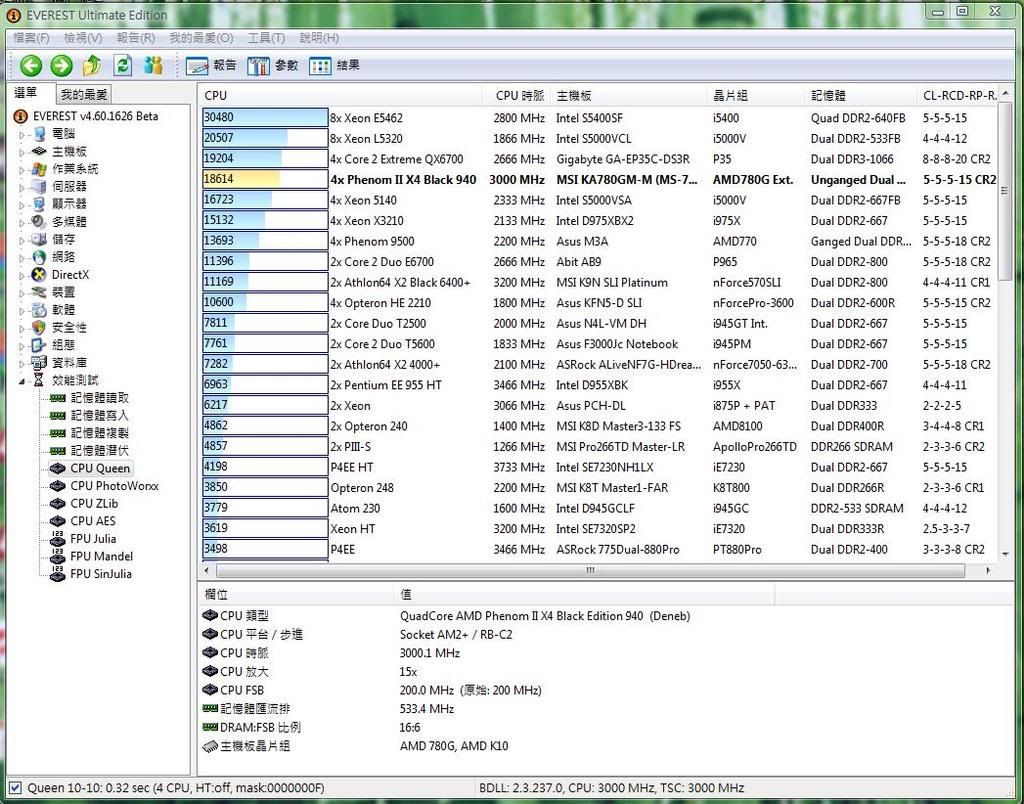This screenshot has width=1024, height=804.
Task: Click the scroll-right arrow of the results list
Action: click(x=988, y=571)
